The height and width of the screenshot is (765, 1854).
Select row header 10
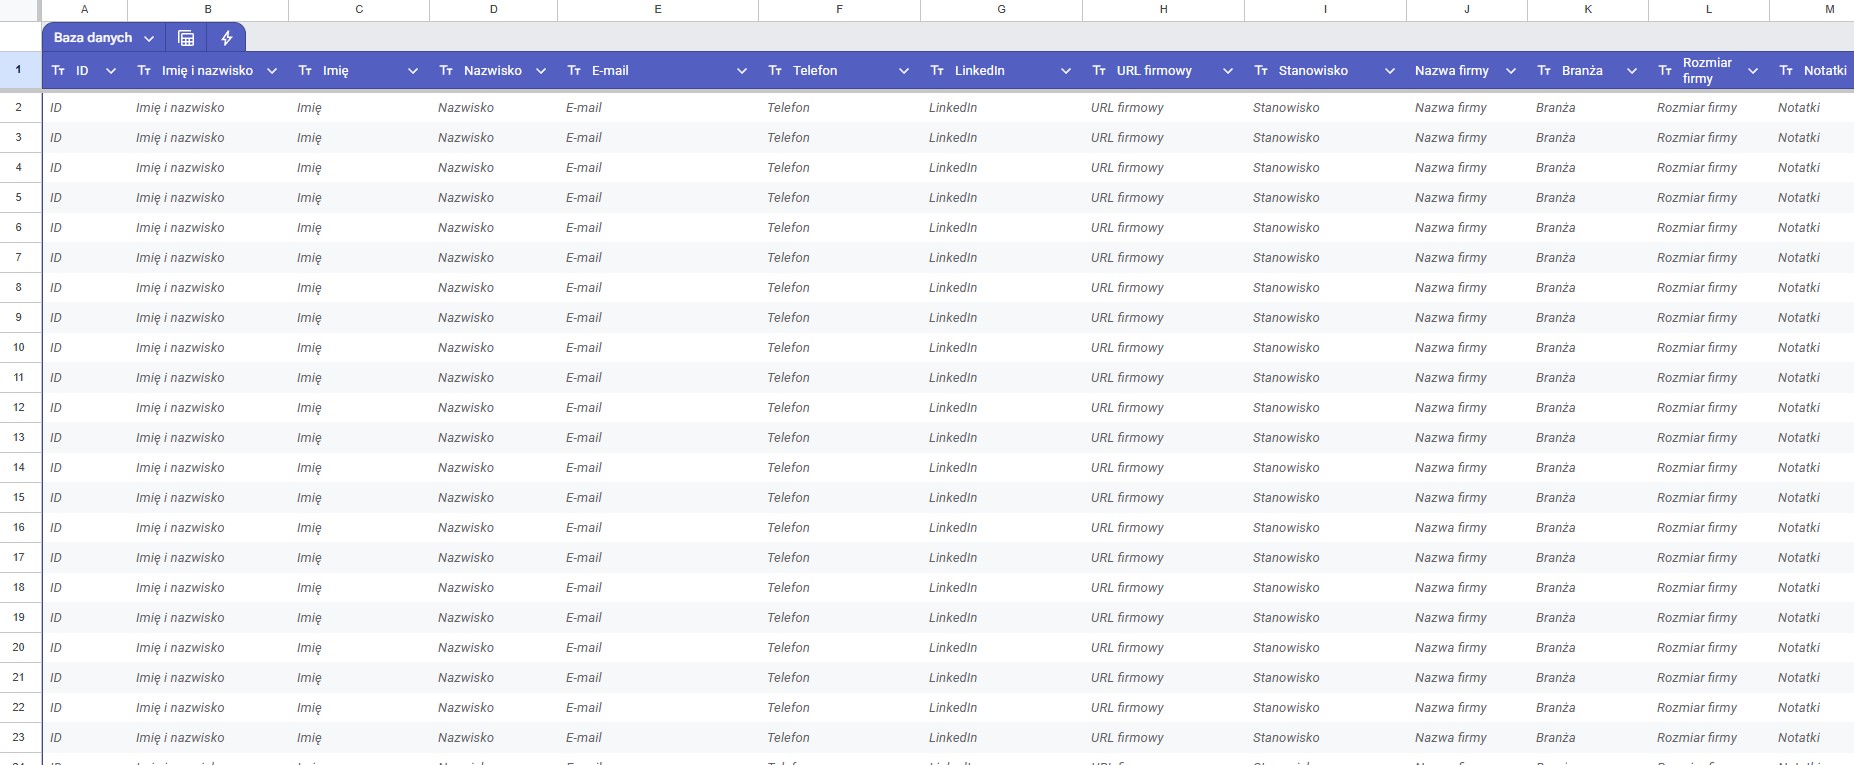19,347
